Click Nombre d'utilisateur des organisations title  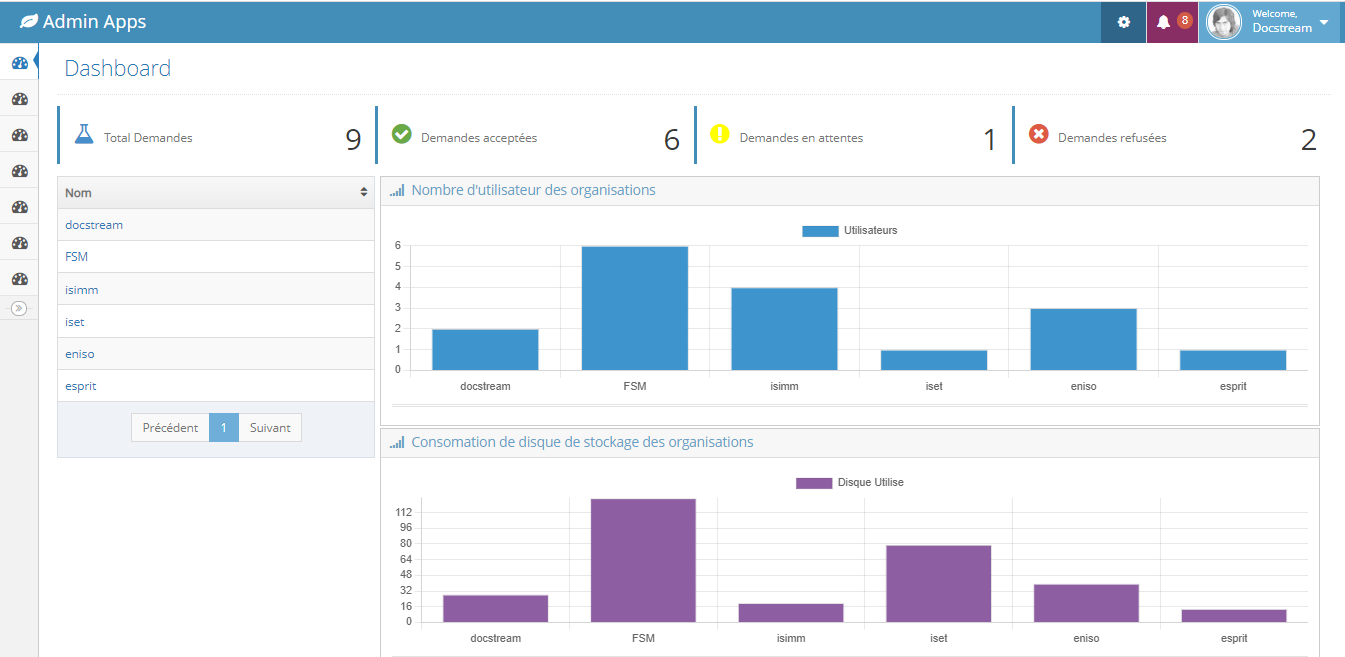pos(534,190)
